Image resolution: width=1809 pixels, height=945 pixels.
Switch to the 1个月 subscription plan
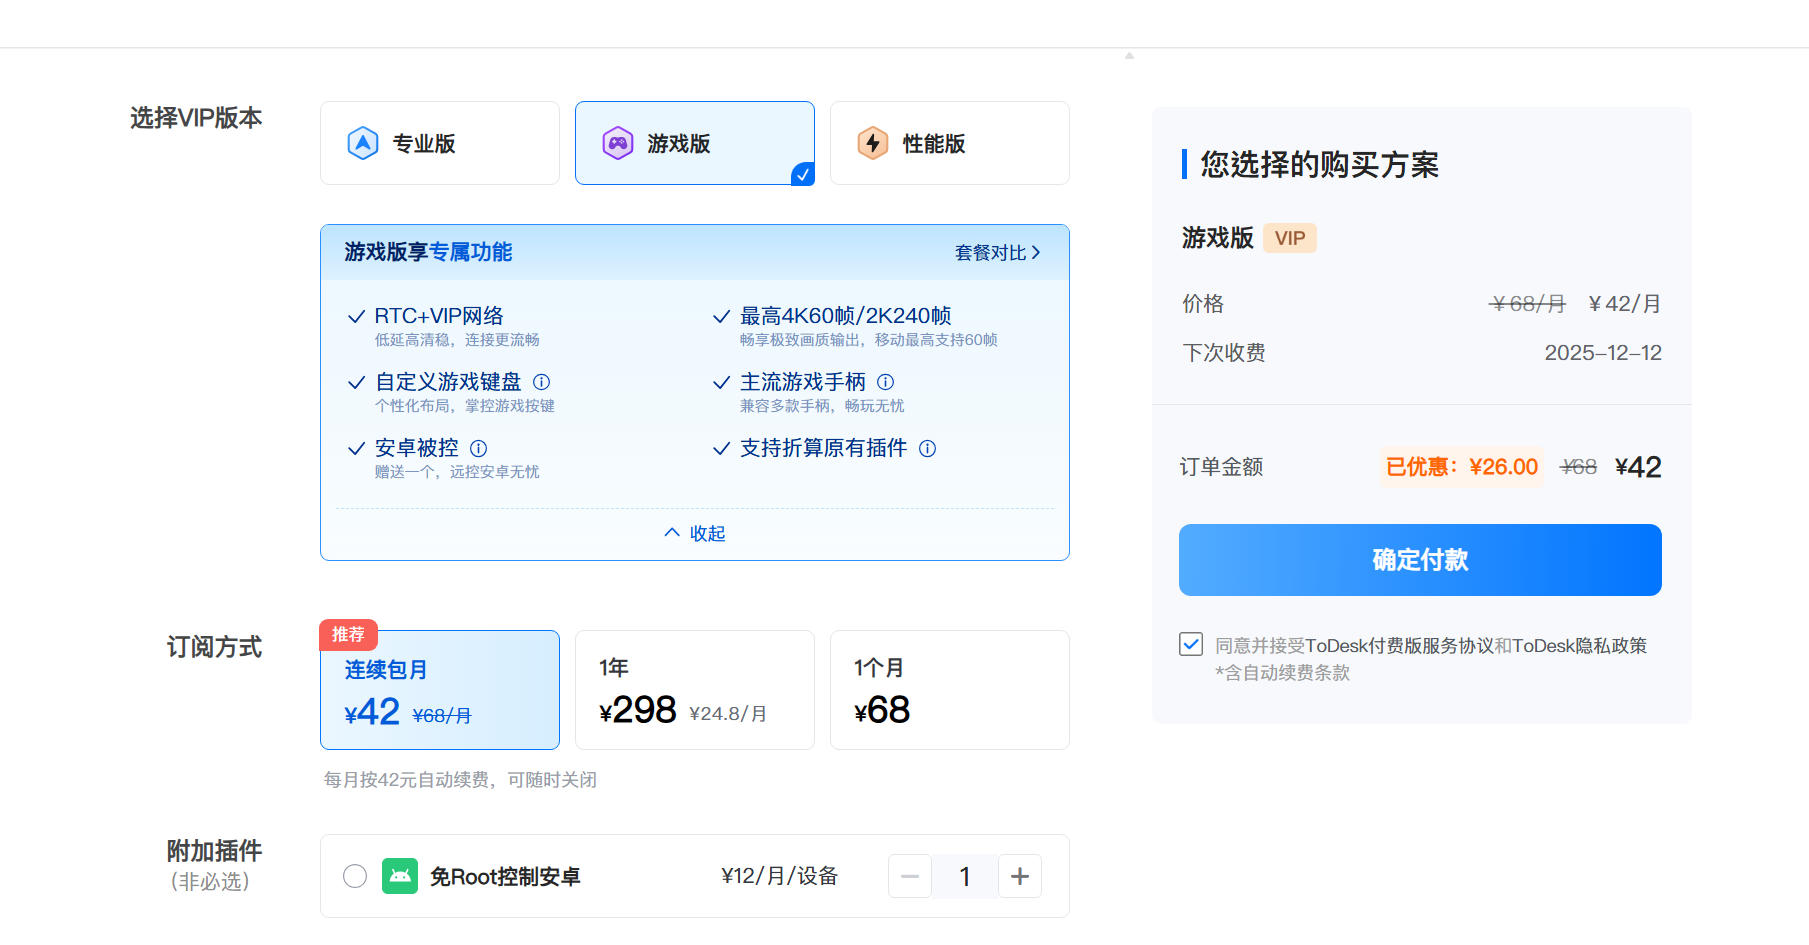[949, 689]
